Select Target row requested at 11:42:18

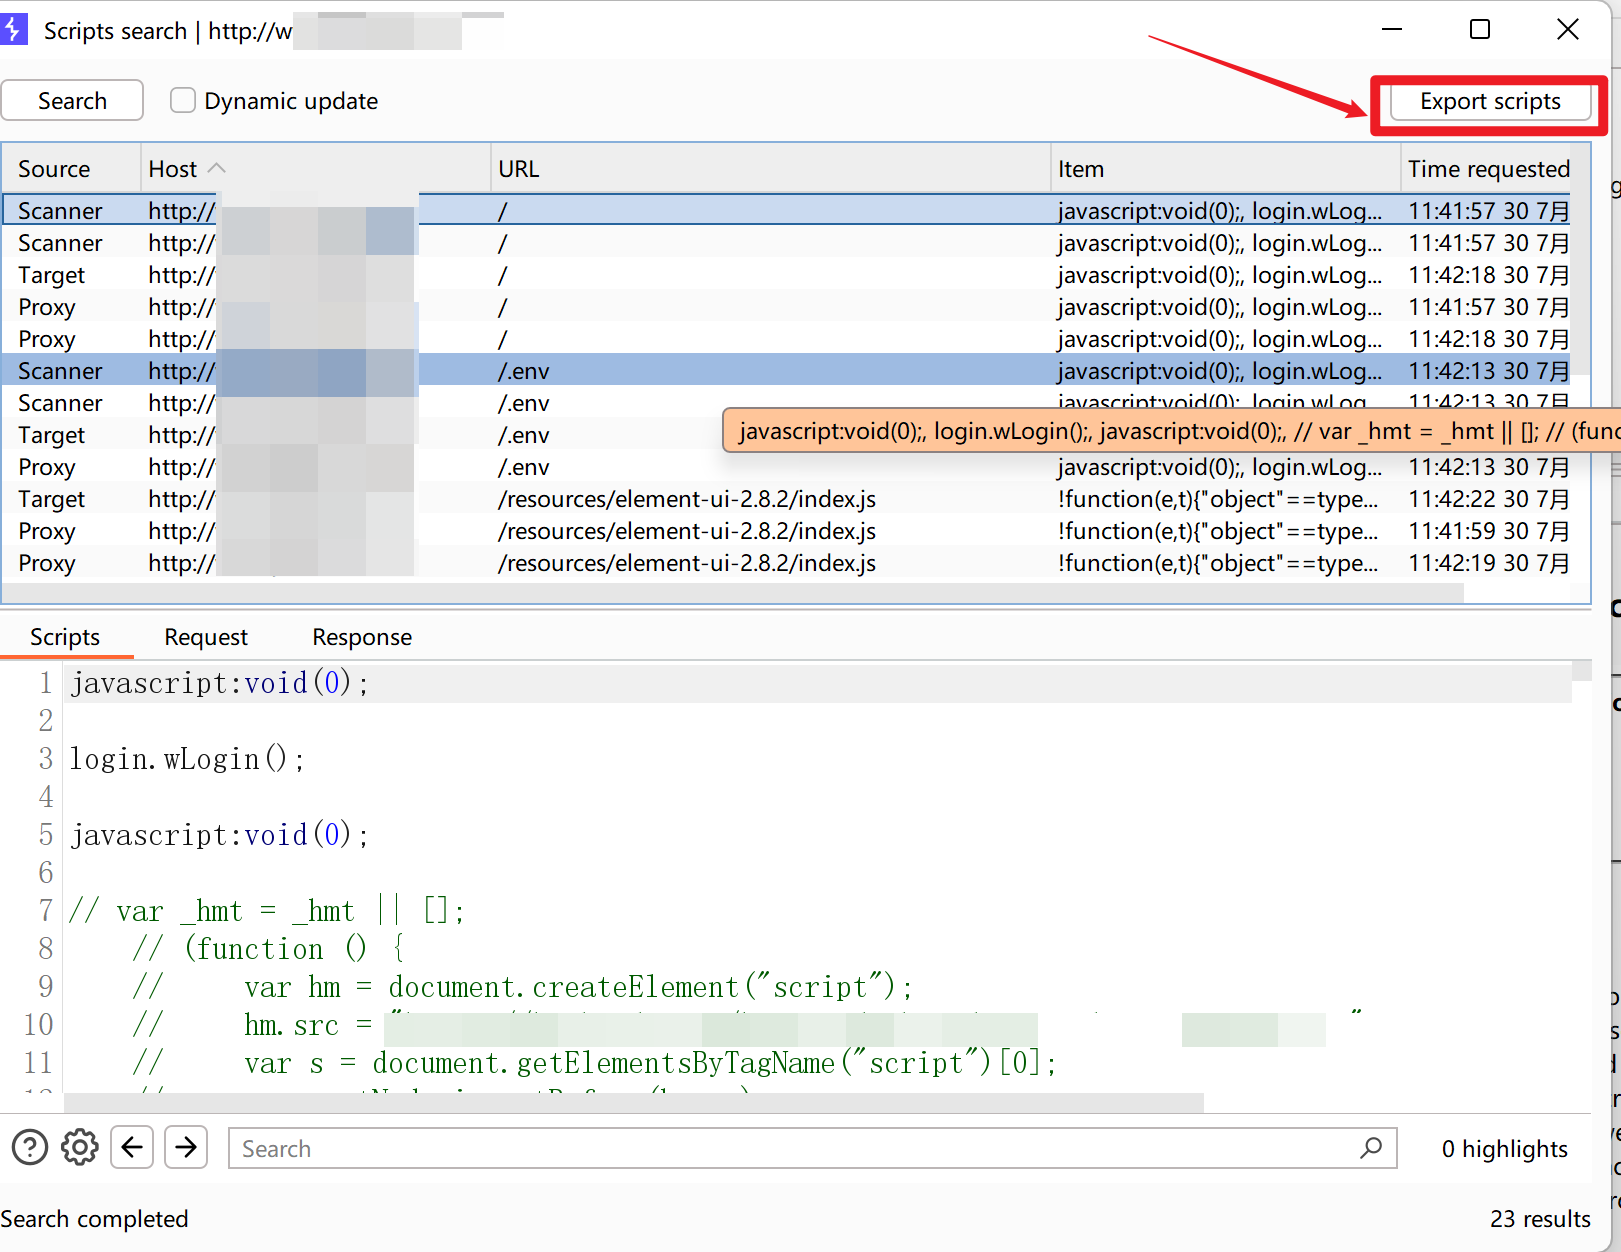[x=786, y=275]
